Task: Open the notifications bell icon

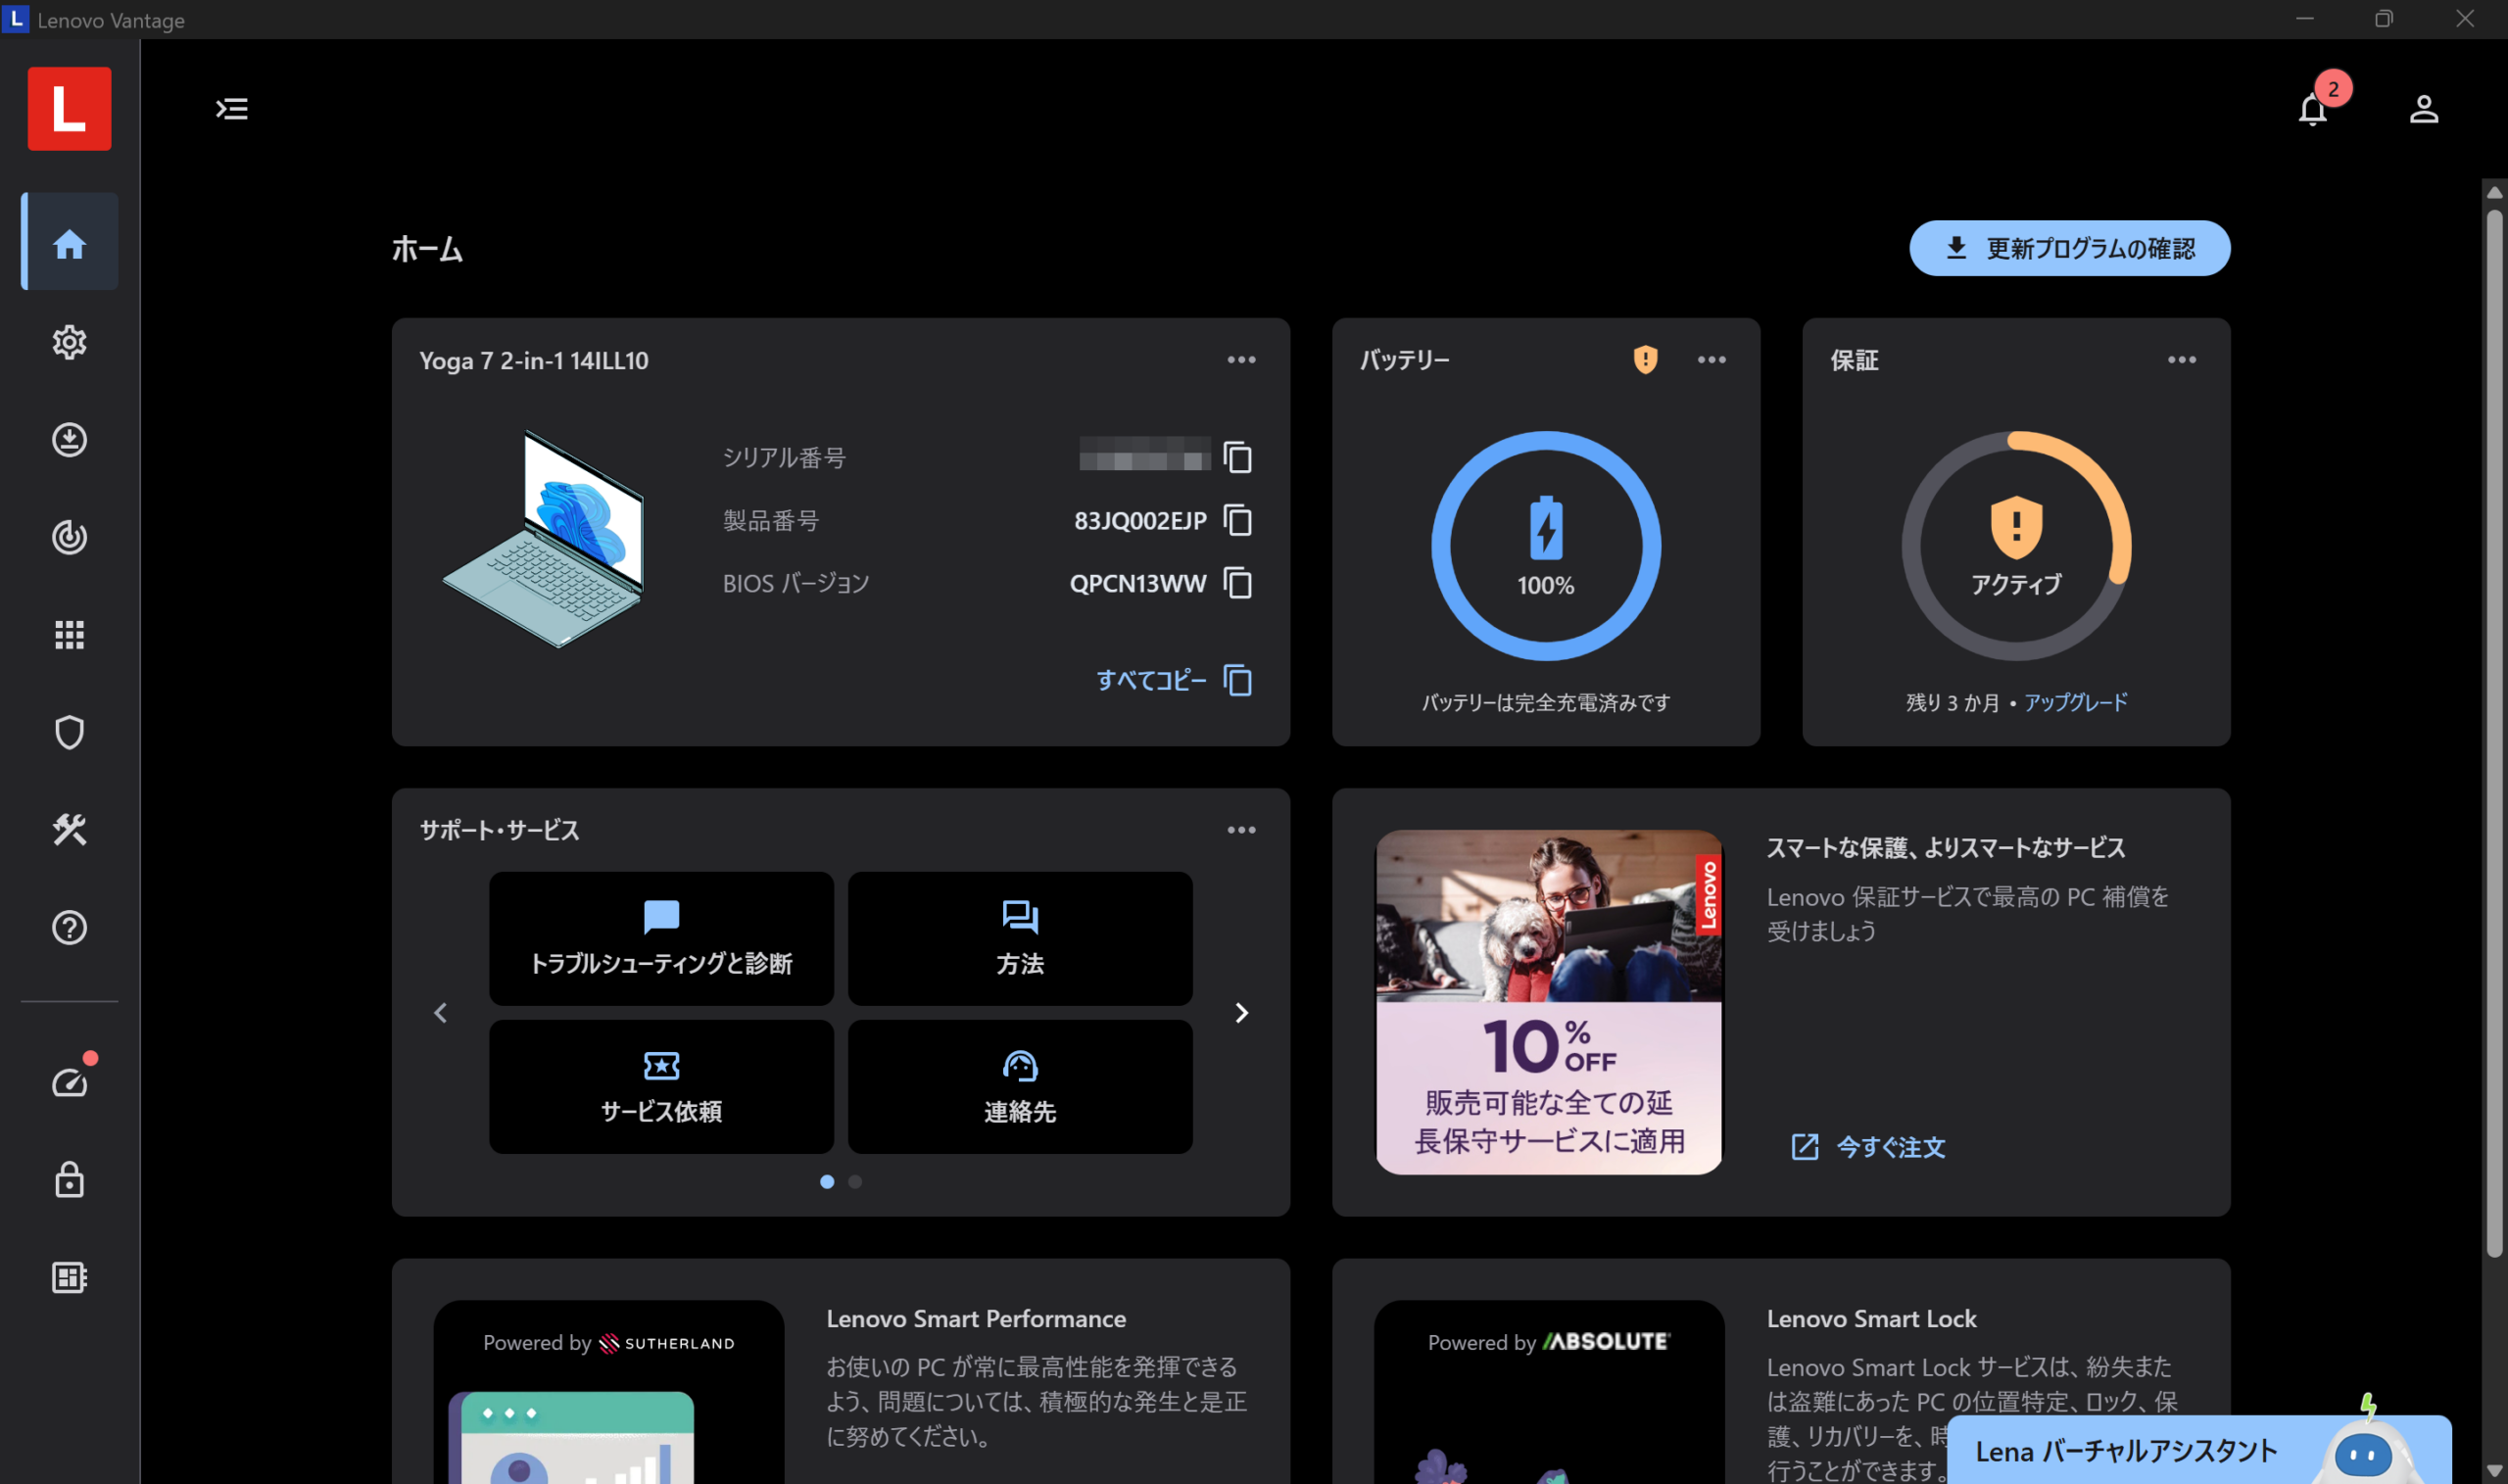Action: [2312, 109]
